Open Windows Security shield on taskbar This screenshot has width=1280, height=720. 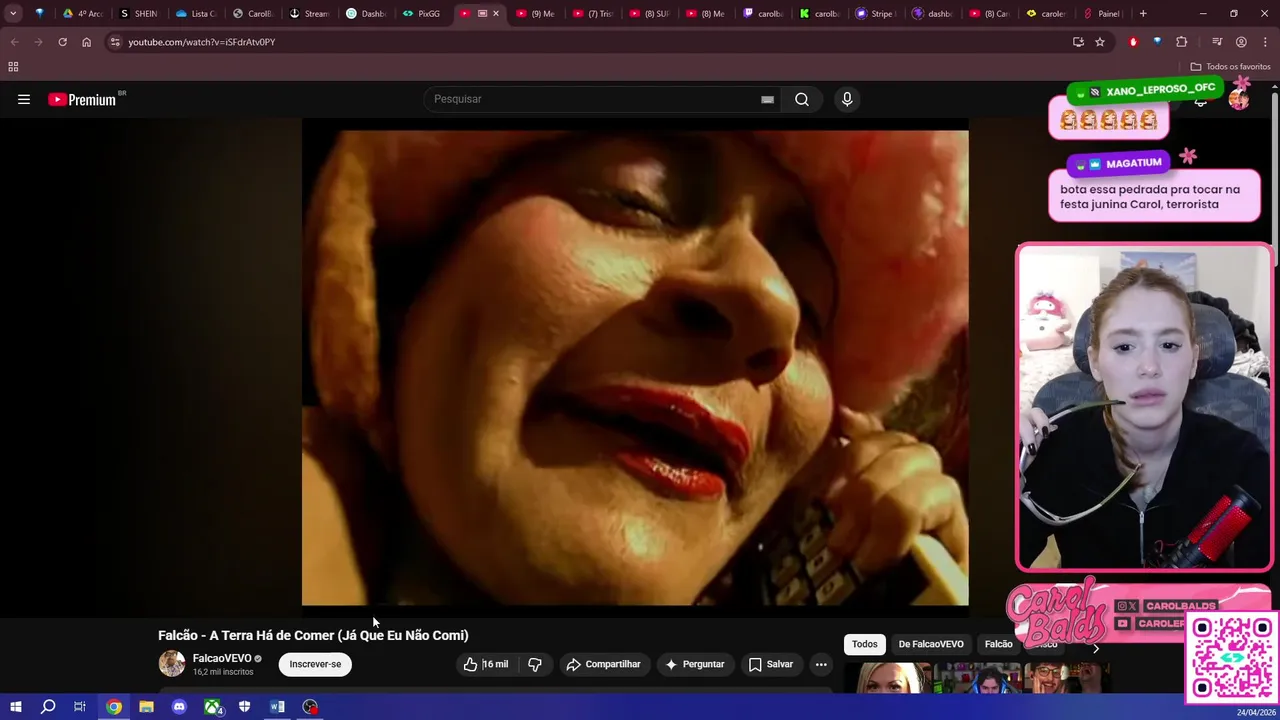tap(245, 707)
